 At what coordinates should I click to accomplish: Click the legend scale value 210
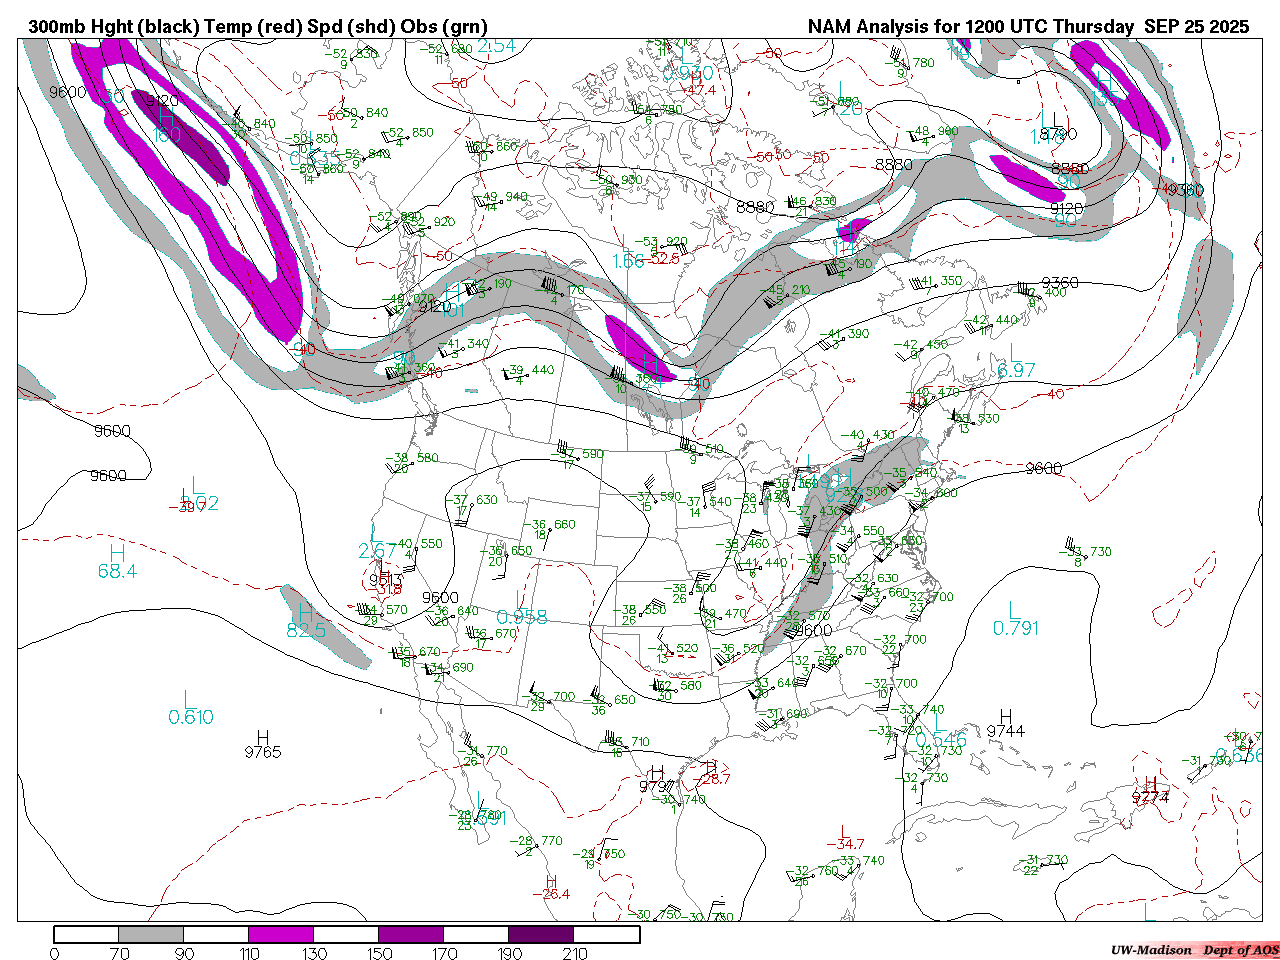pos(575,953)
